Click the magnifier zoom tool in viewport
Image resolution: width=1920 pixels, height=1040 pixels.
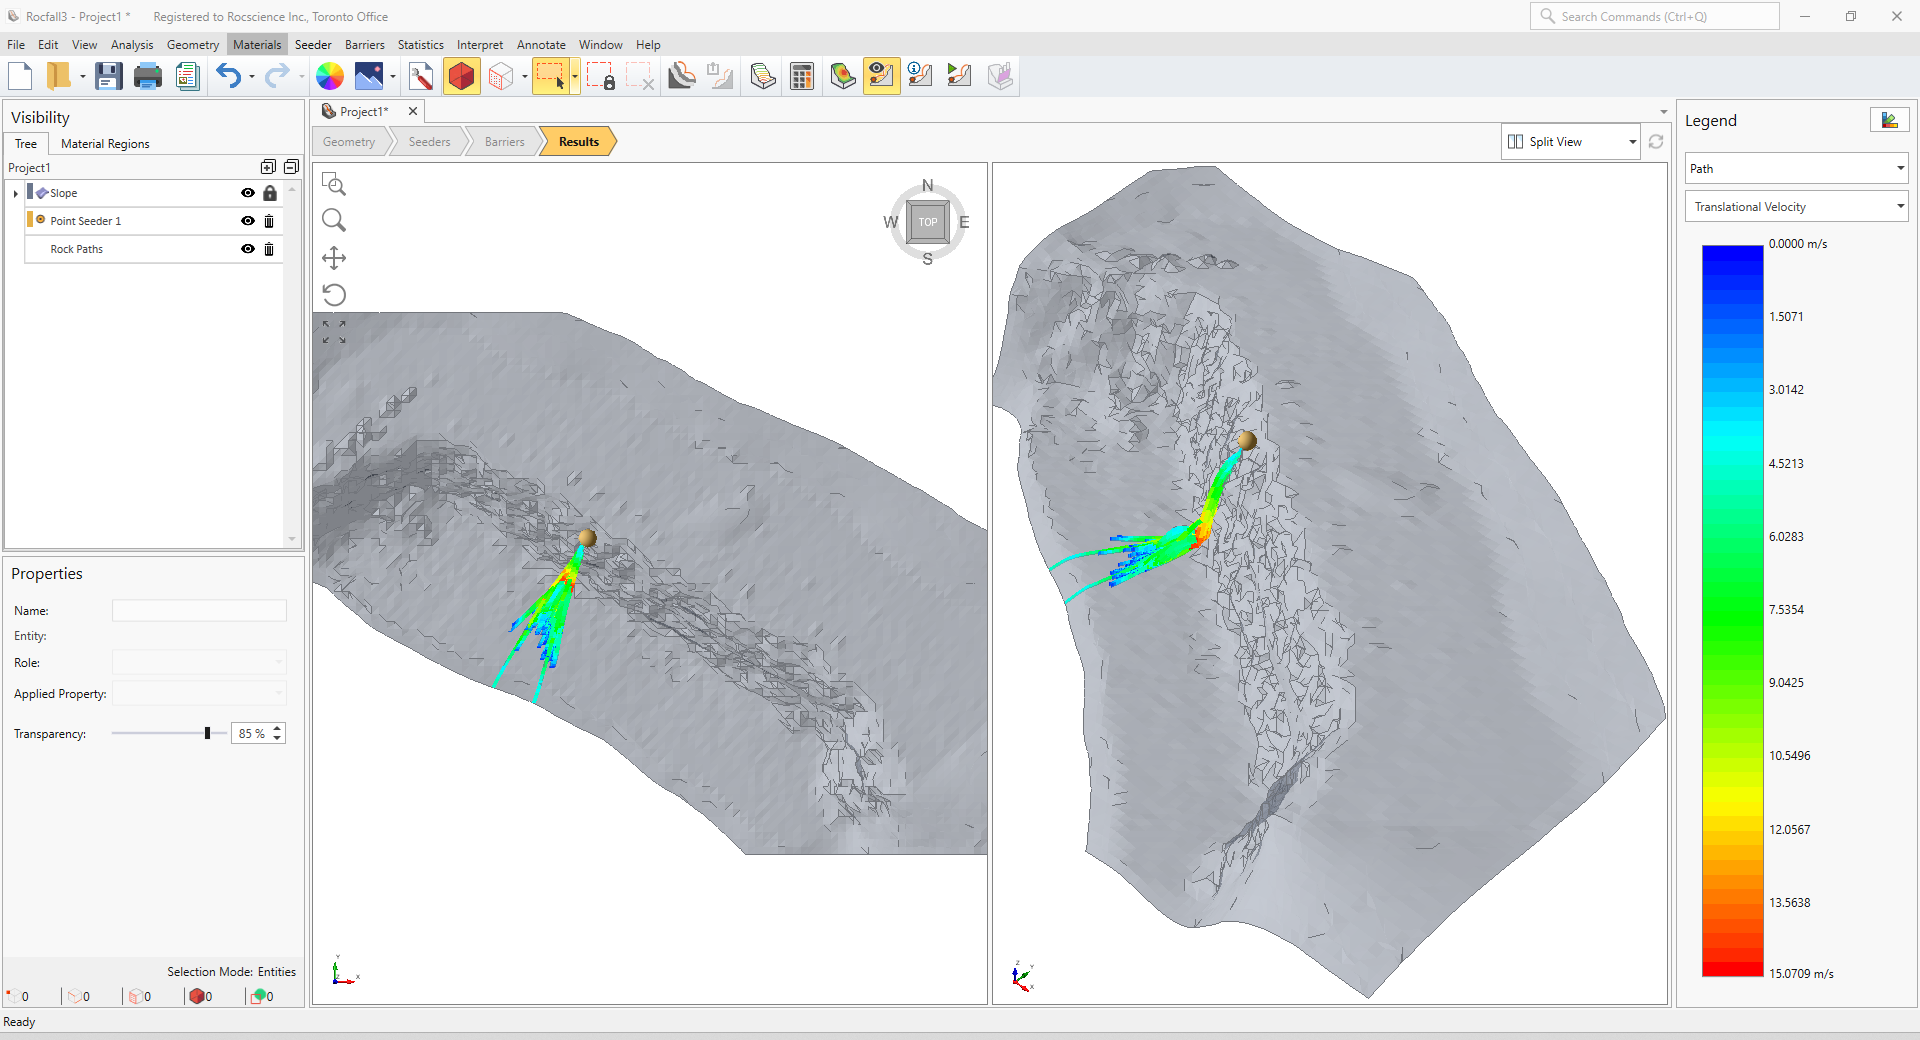334,220
